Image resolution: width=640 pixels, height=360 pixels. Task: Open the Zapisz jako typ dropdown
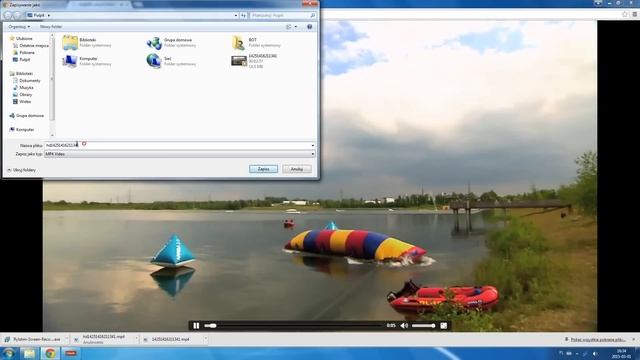(x=180, y=154)
